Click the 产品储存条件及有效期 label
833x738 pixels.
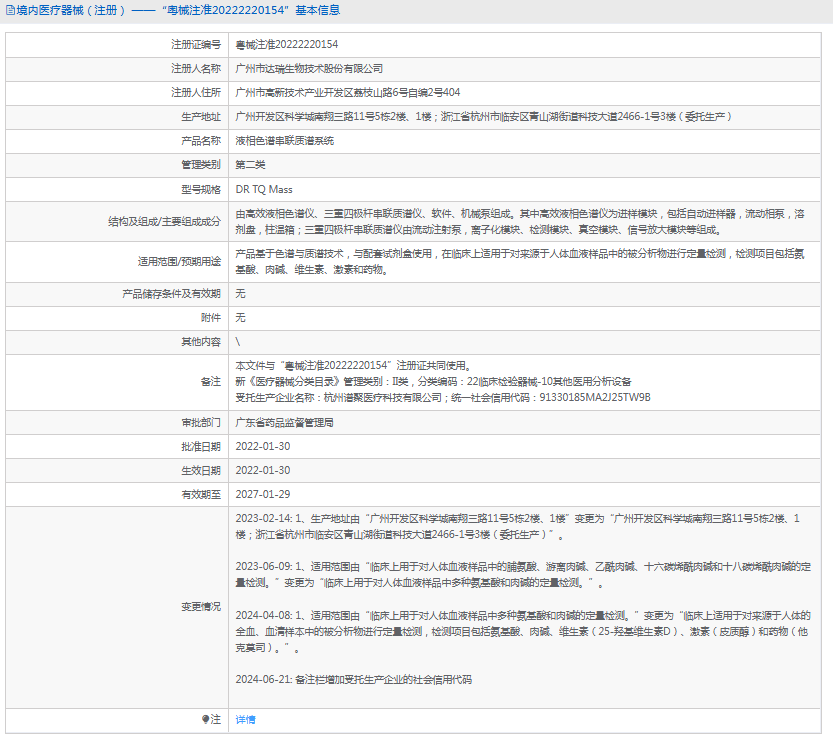tap(172, 294)
